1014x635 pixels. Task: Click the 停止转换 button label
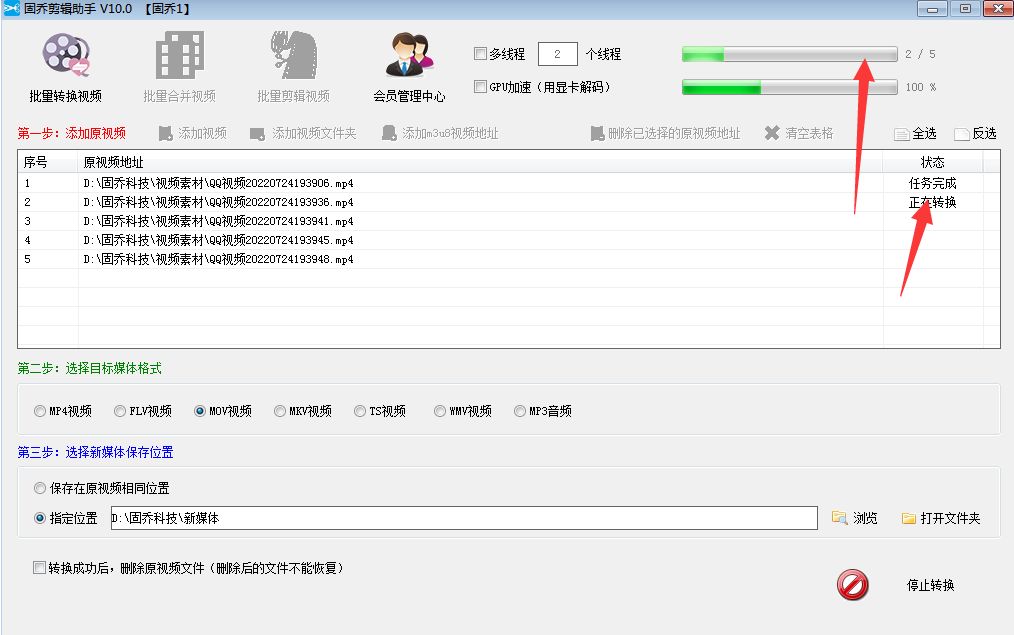pyautogui.click(x=931, y=585)
